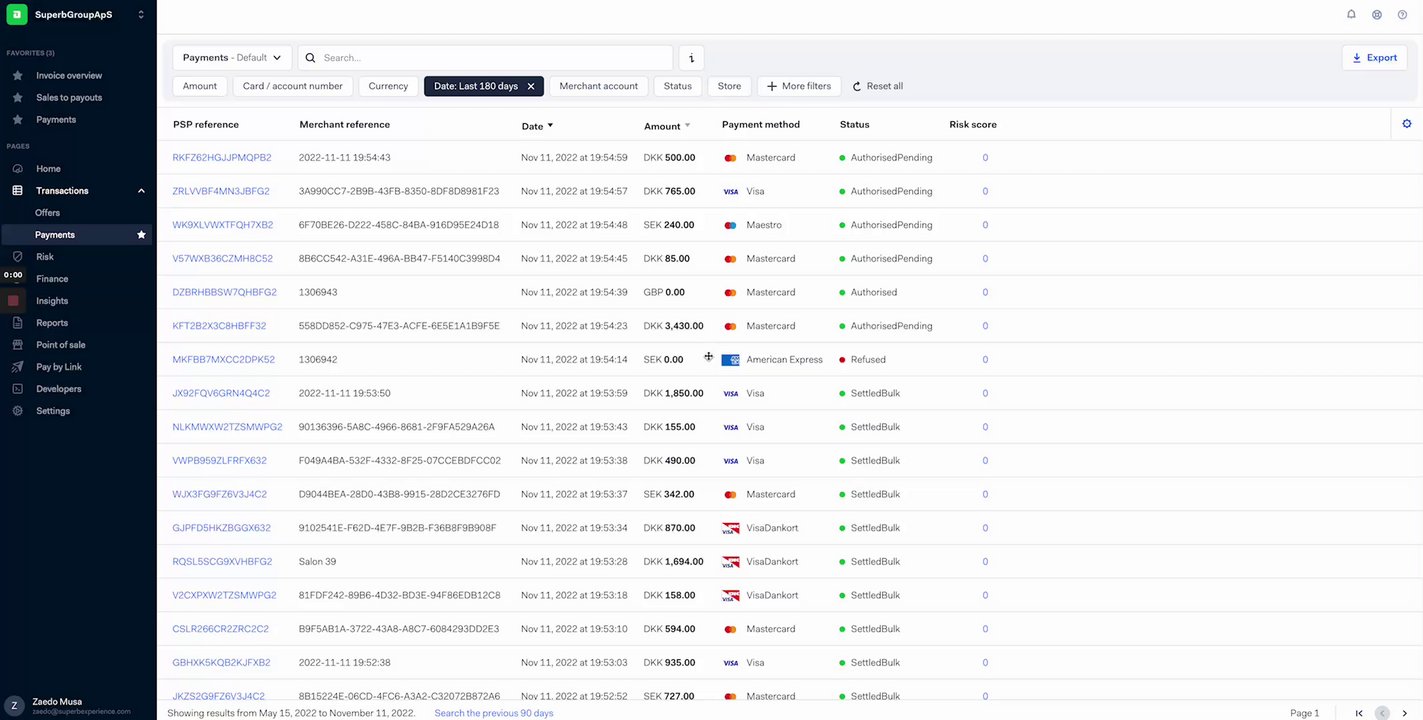Screen dimensions: 1423x720
Task: Click amount SEK 342.00
Action: pos(669,495)
